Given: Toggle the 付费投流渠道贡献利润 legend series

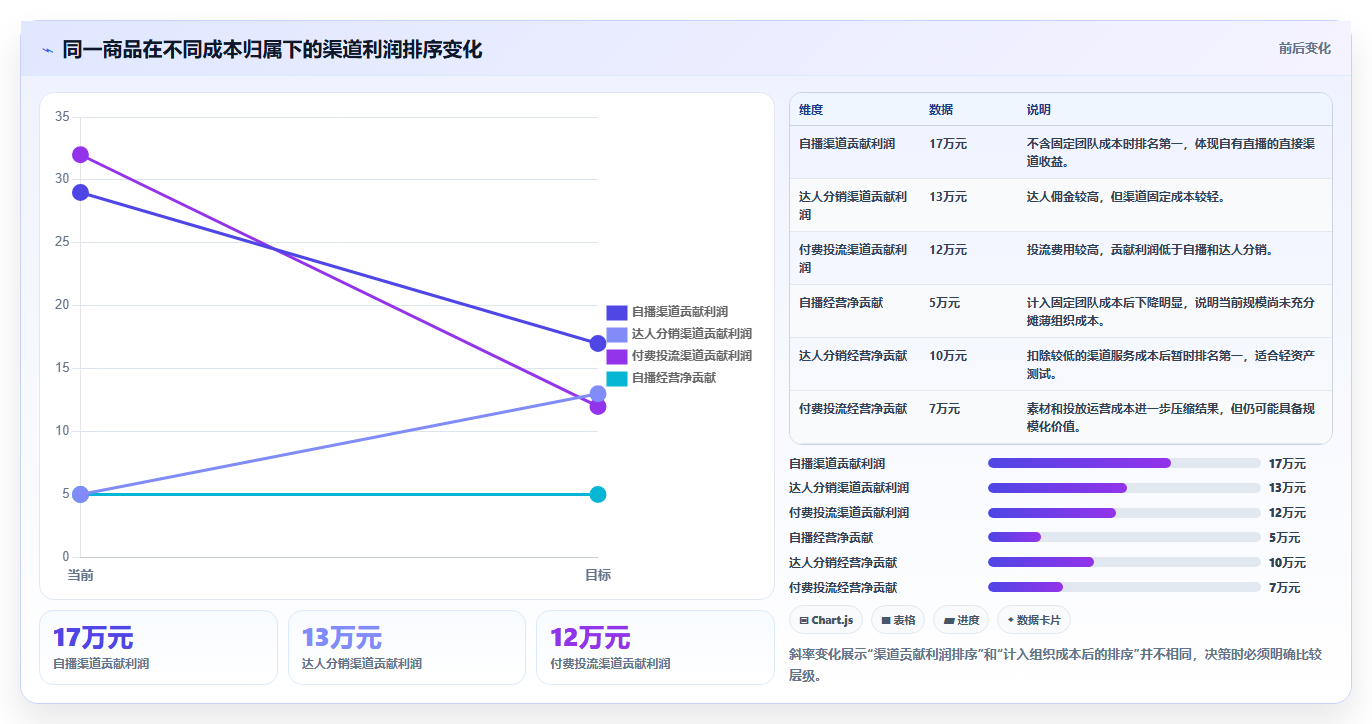Looking at the screenshot, I should tap(679, 356).
